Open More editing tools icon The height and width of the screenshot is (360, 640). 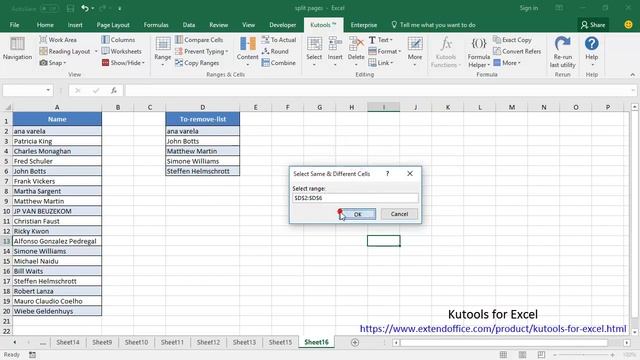tap(415, 45)
